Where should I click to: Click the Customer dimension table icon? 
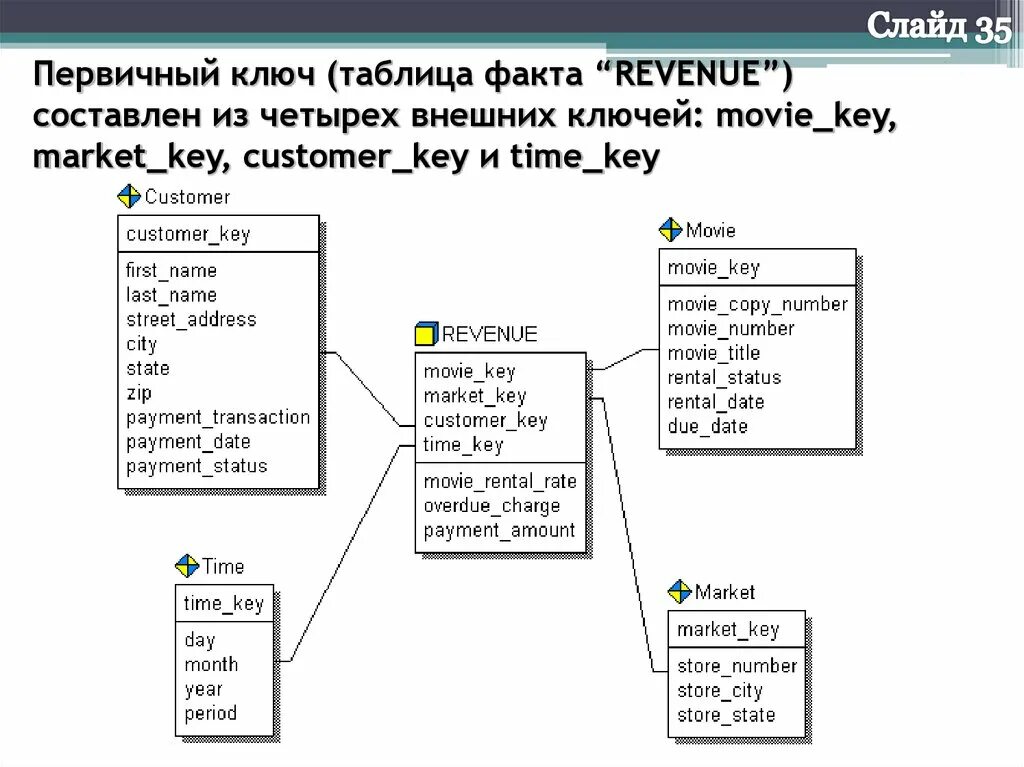pos(129,196)
